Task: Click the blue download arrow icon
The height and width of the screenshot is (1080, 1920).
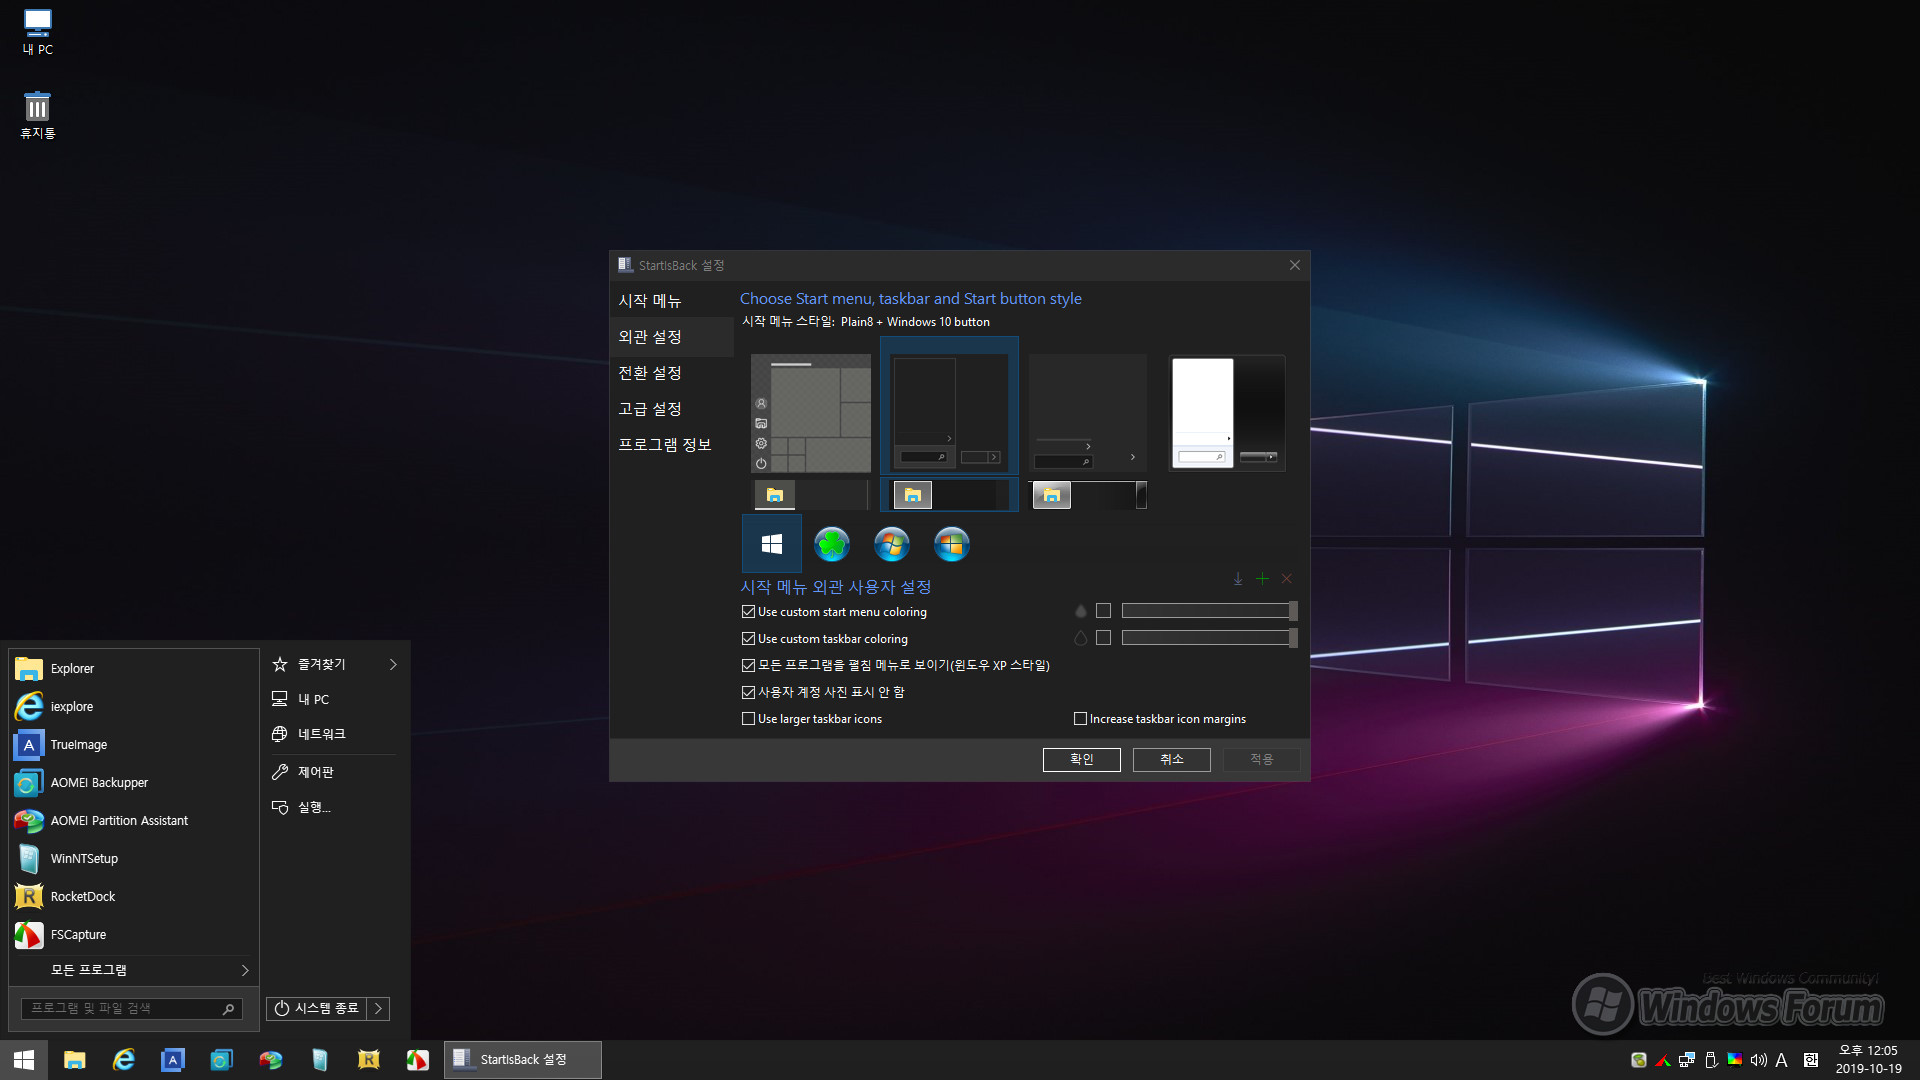Action: pos(1238,579)
